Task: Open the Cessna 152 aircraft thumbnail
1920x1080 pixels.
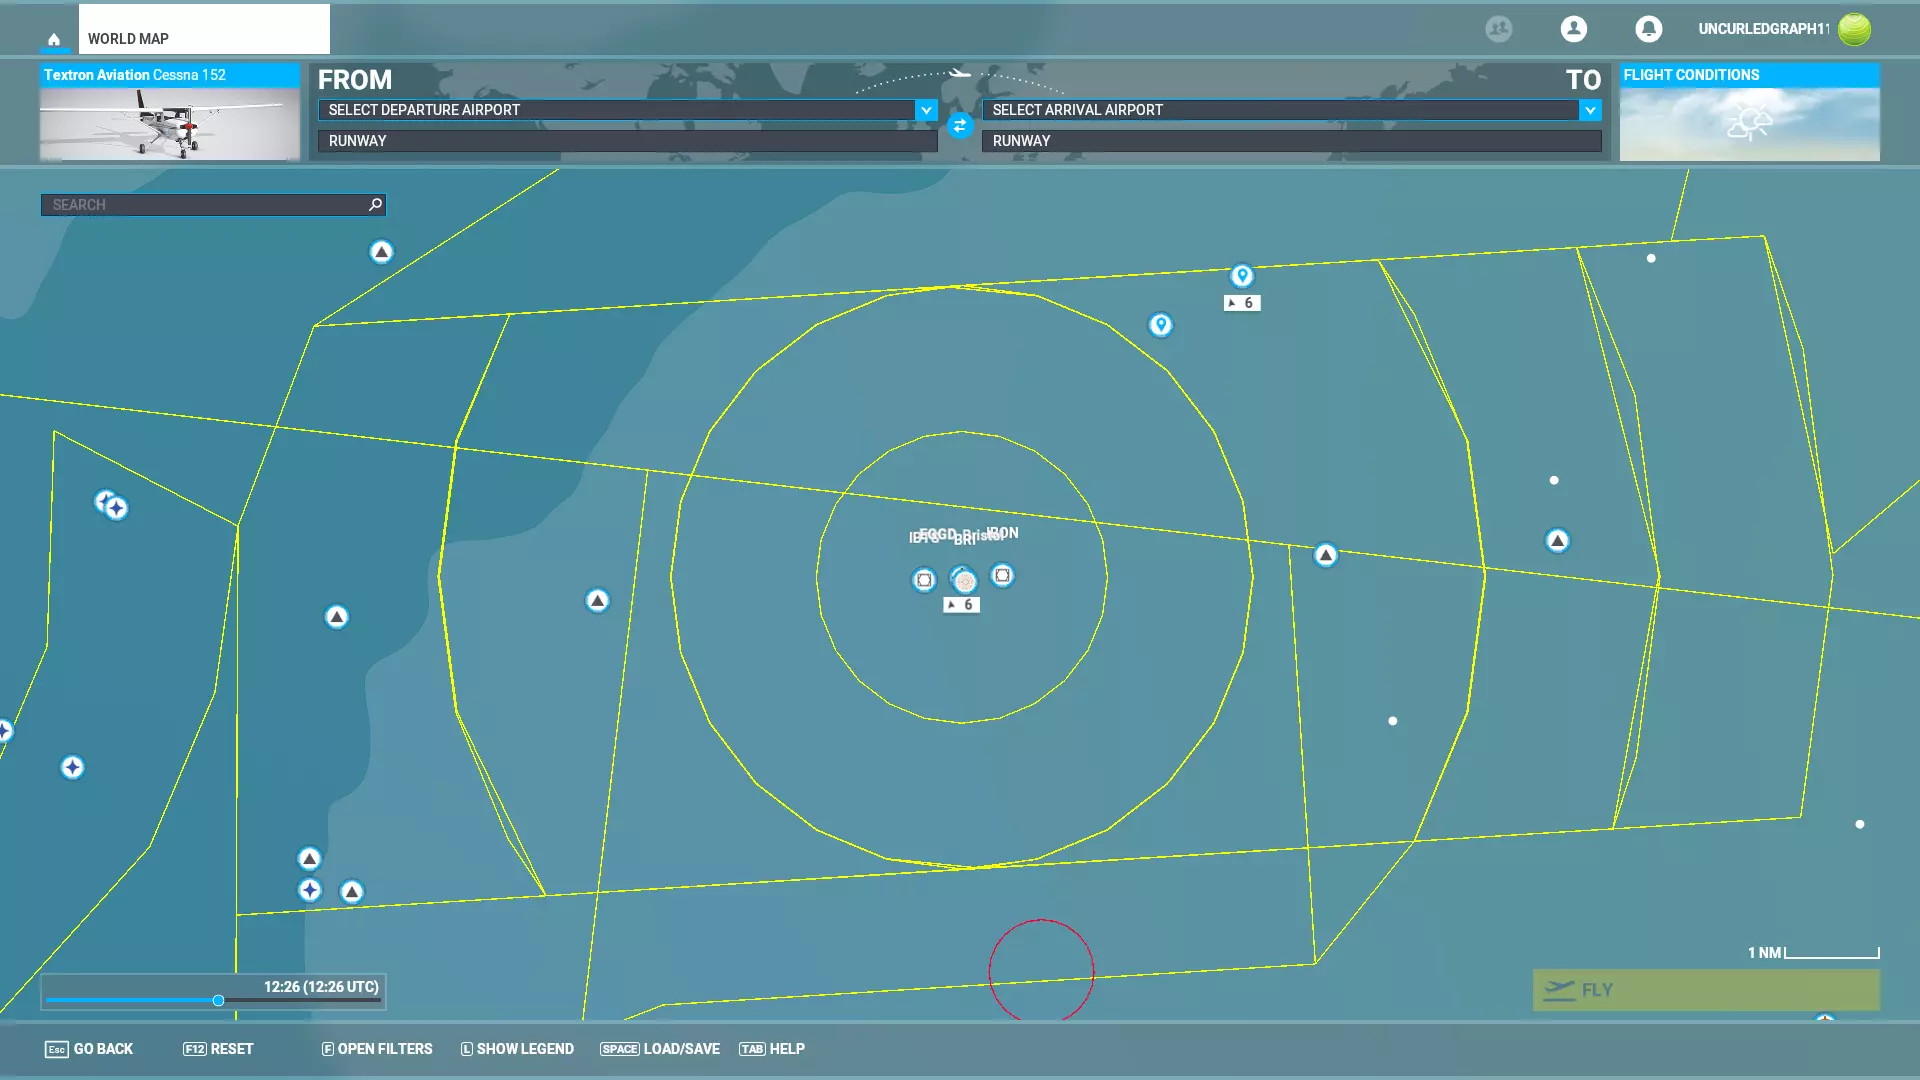Action: coord(169,123)
